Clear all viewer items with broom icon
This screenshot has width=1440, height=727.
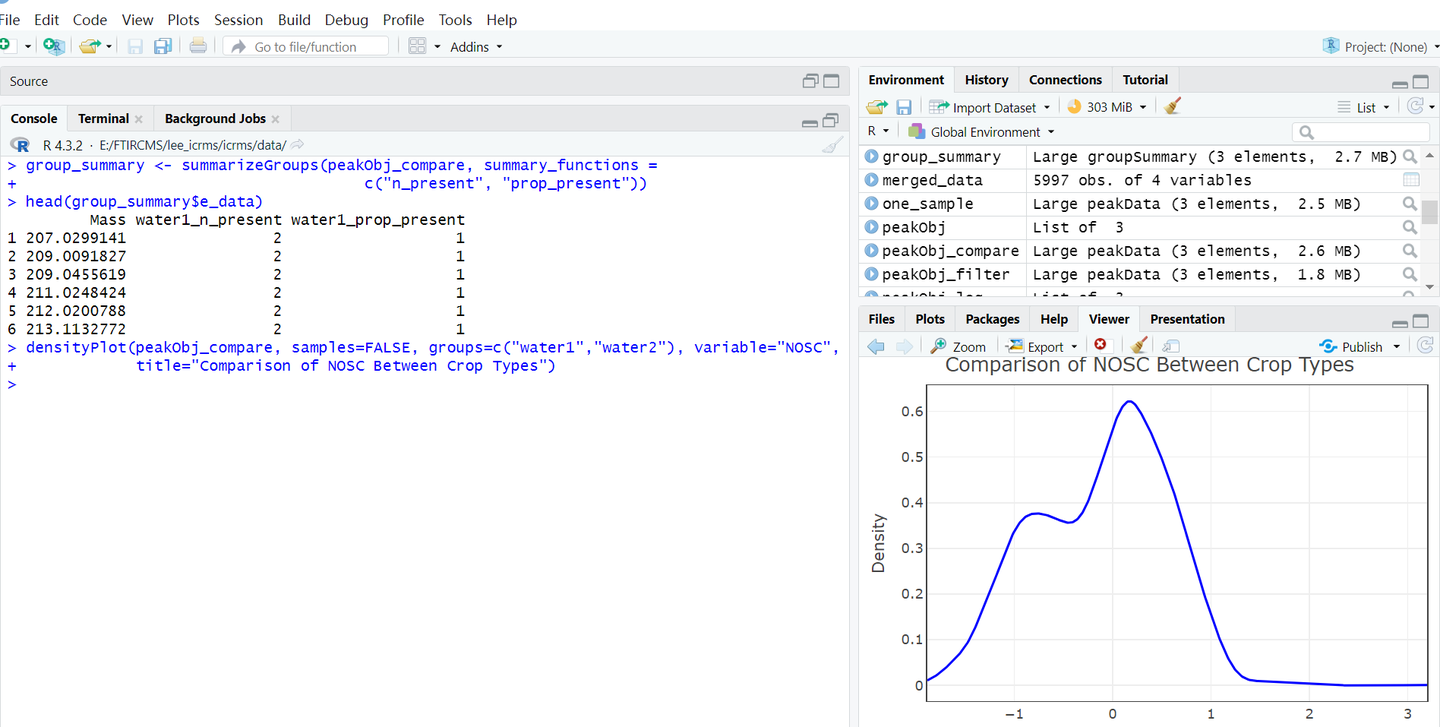point(1137,346)
